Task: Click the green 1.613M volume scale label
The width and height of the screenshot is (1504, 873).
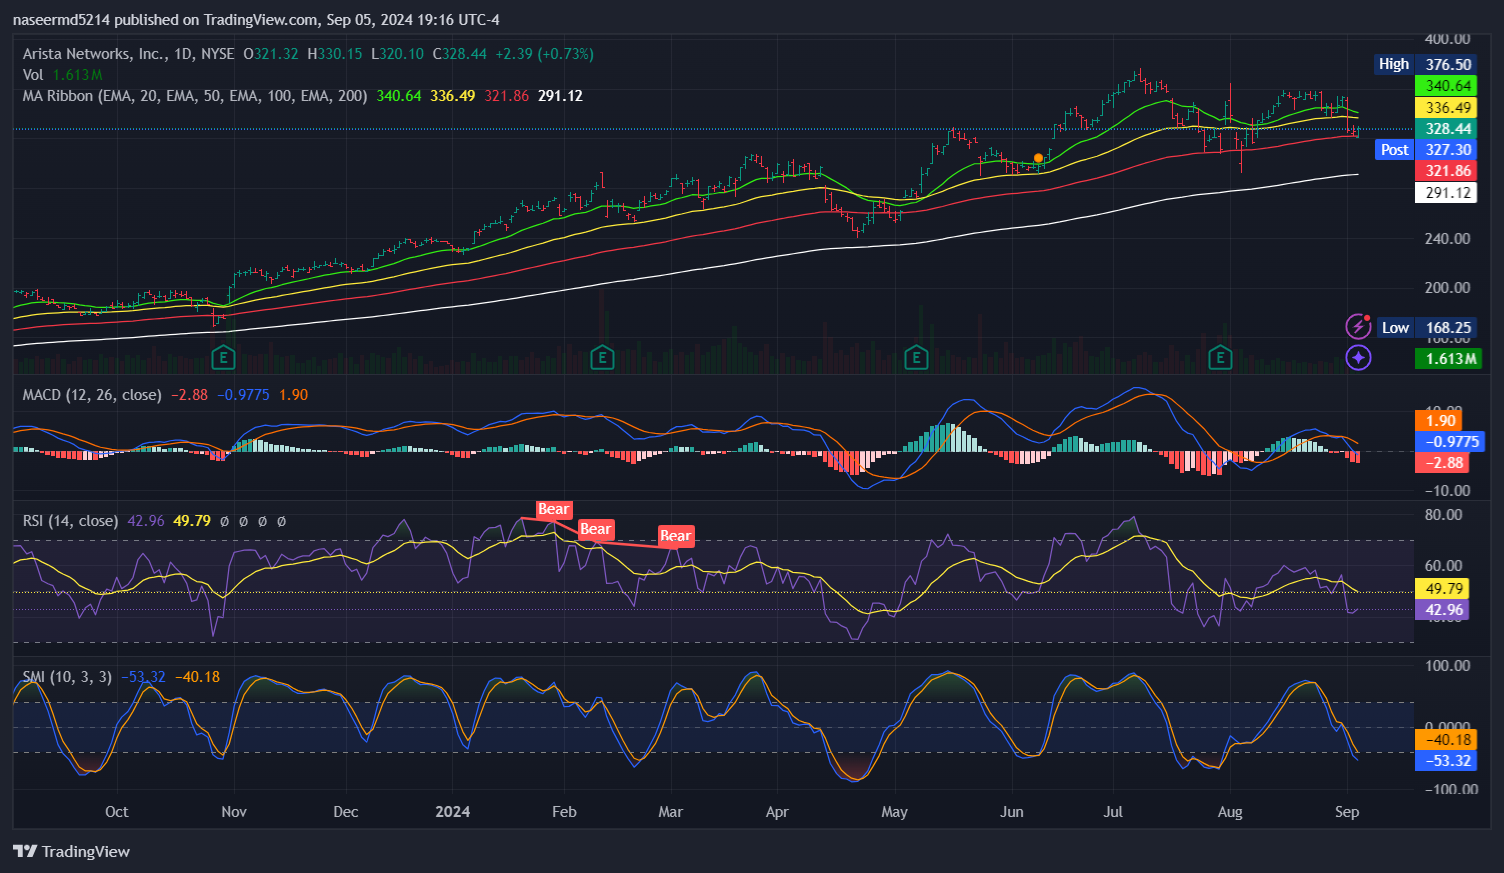Action: 1448,358
